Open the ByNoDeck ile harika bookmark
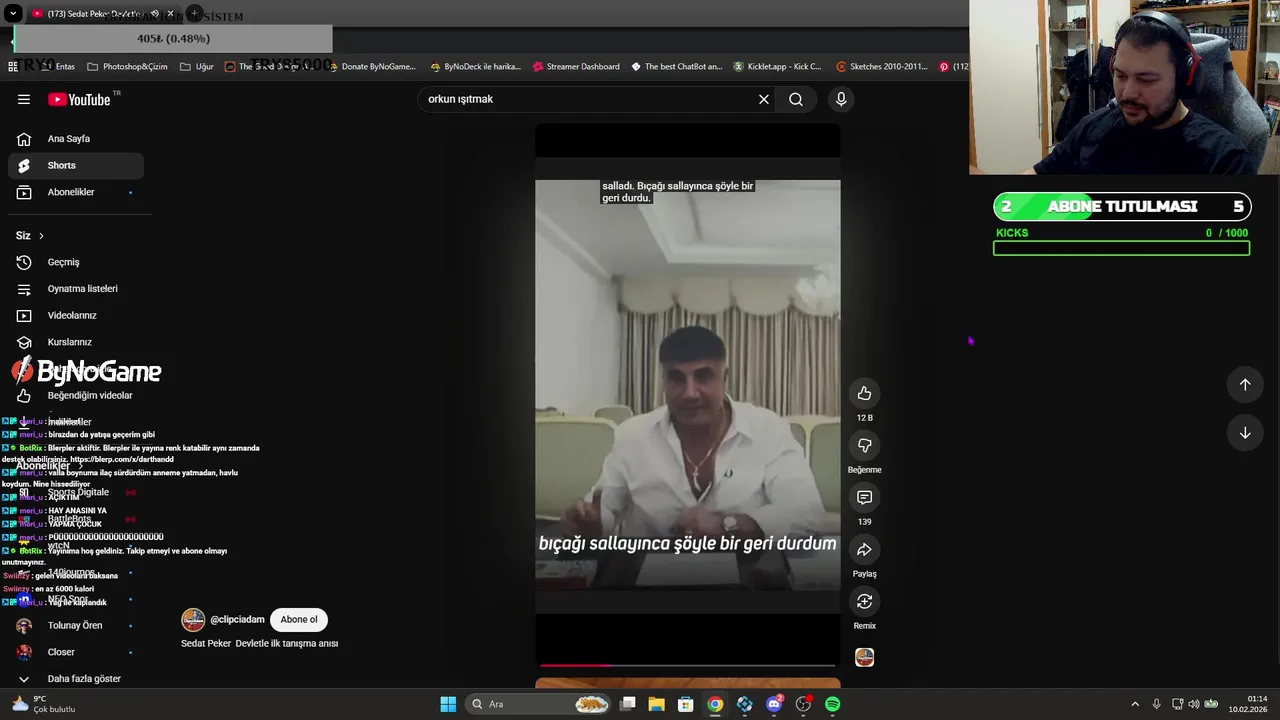The height and width of the screenshot is (720, 1280). (475, 67)
